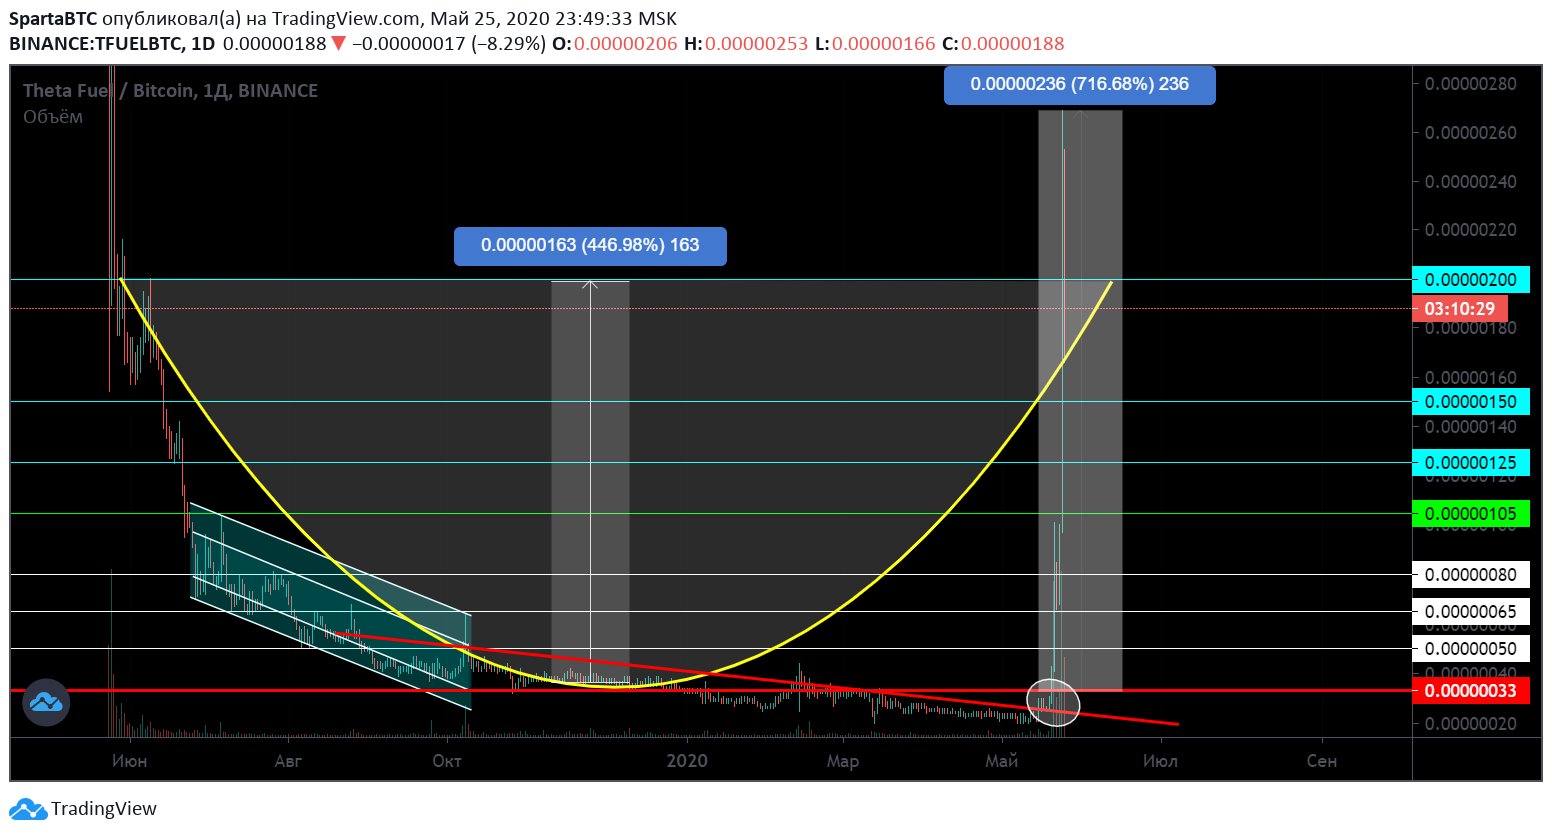Click the Объём volume indicator label
1552x836 pixels.
(x=53, y=117)
